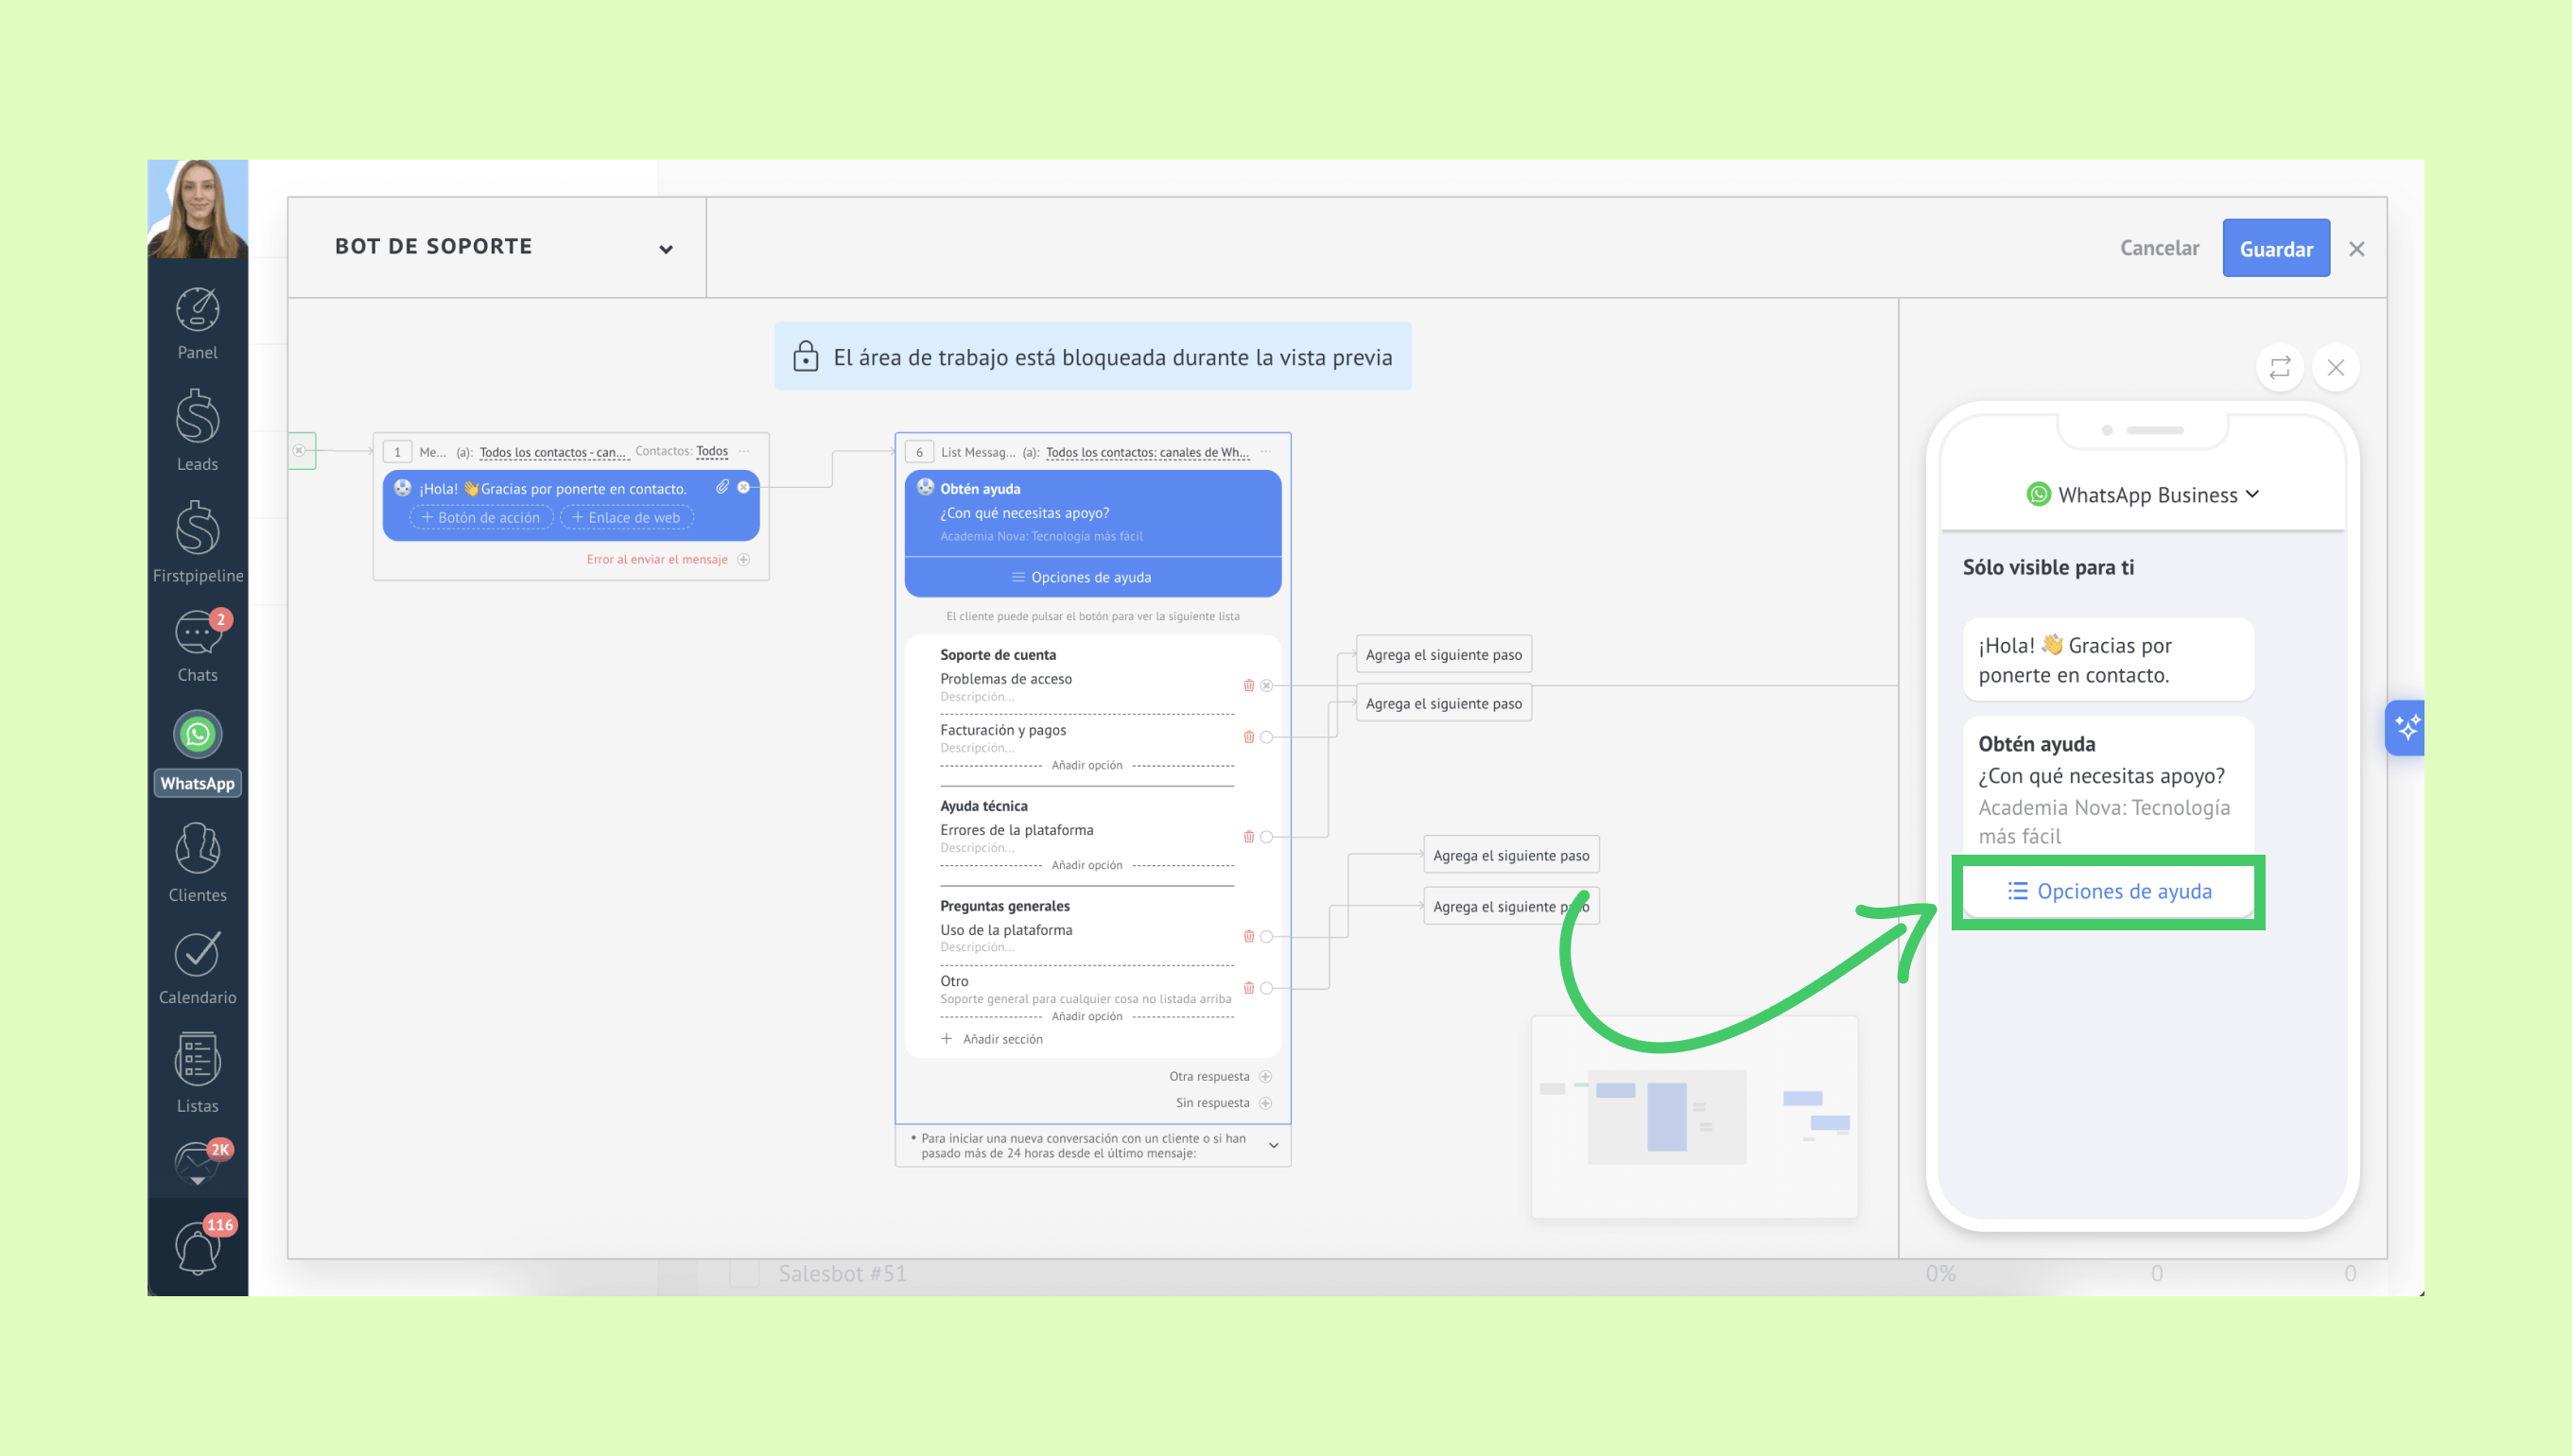The height and width of the screenshot is (1456, 2572).
Task: Click connector circle next to Otro option
Action: [1266, 989]
